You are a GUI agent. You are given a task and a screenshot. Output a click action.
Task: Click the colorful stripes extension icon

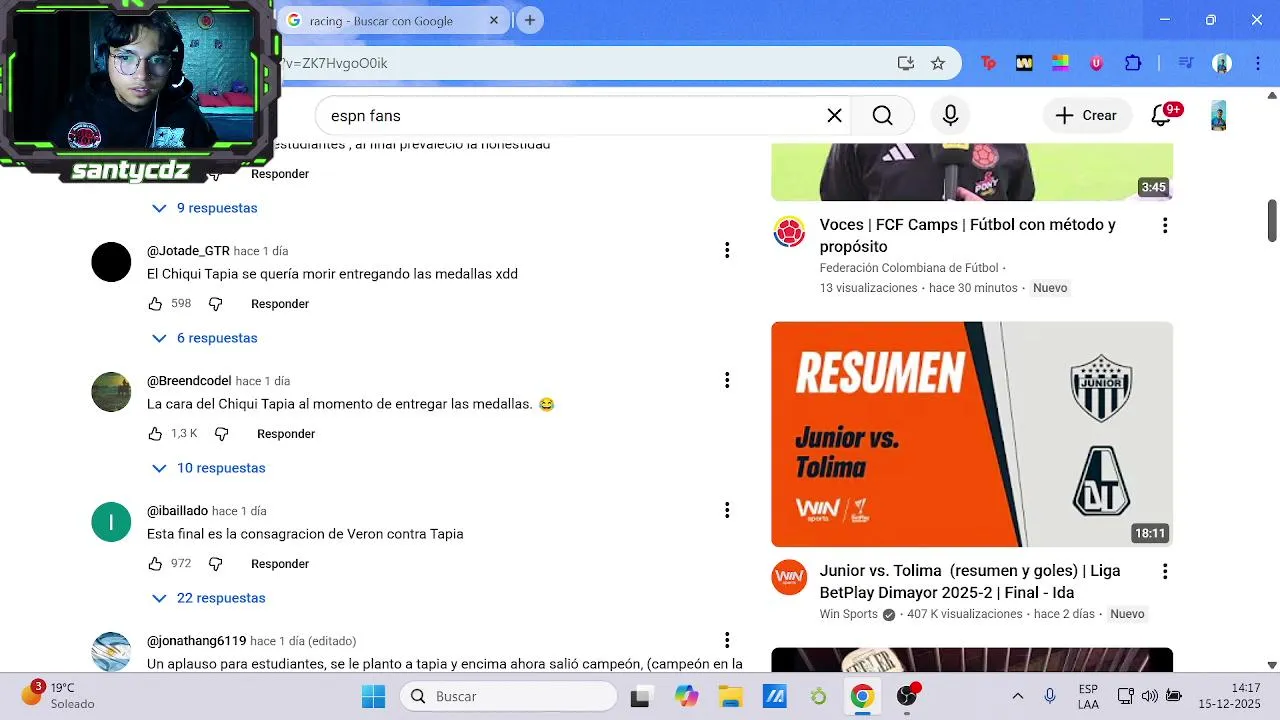1060,63
